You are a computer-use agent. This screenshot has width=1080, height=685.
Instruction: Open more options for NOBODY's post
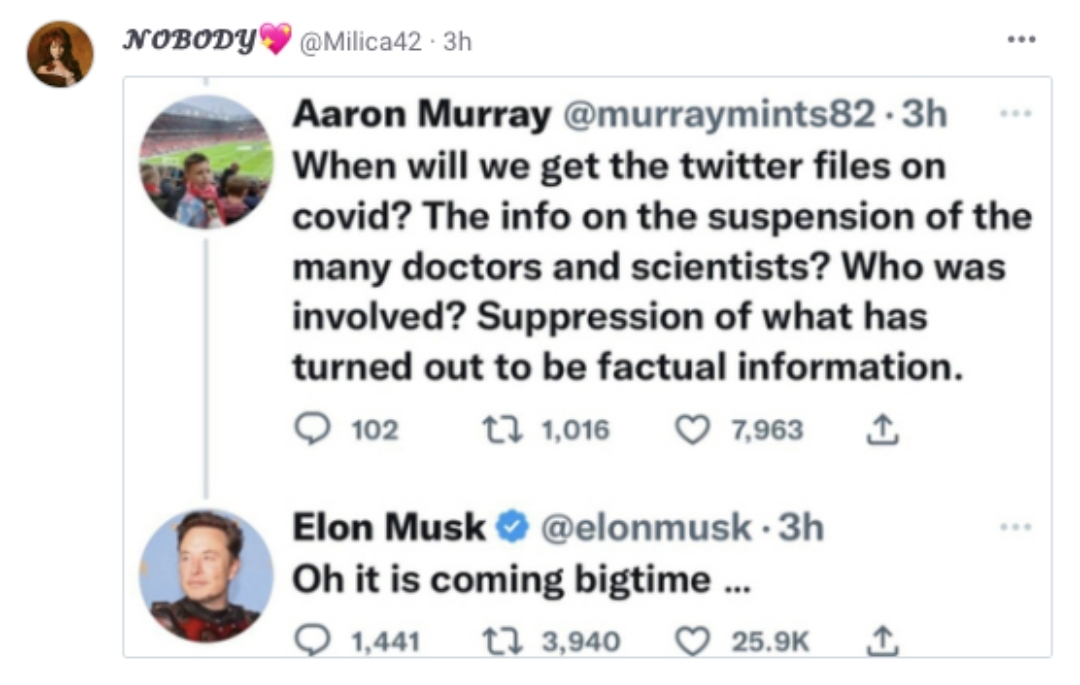tap(1022, 40)
